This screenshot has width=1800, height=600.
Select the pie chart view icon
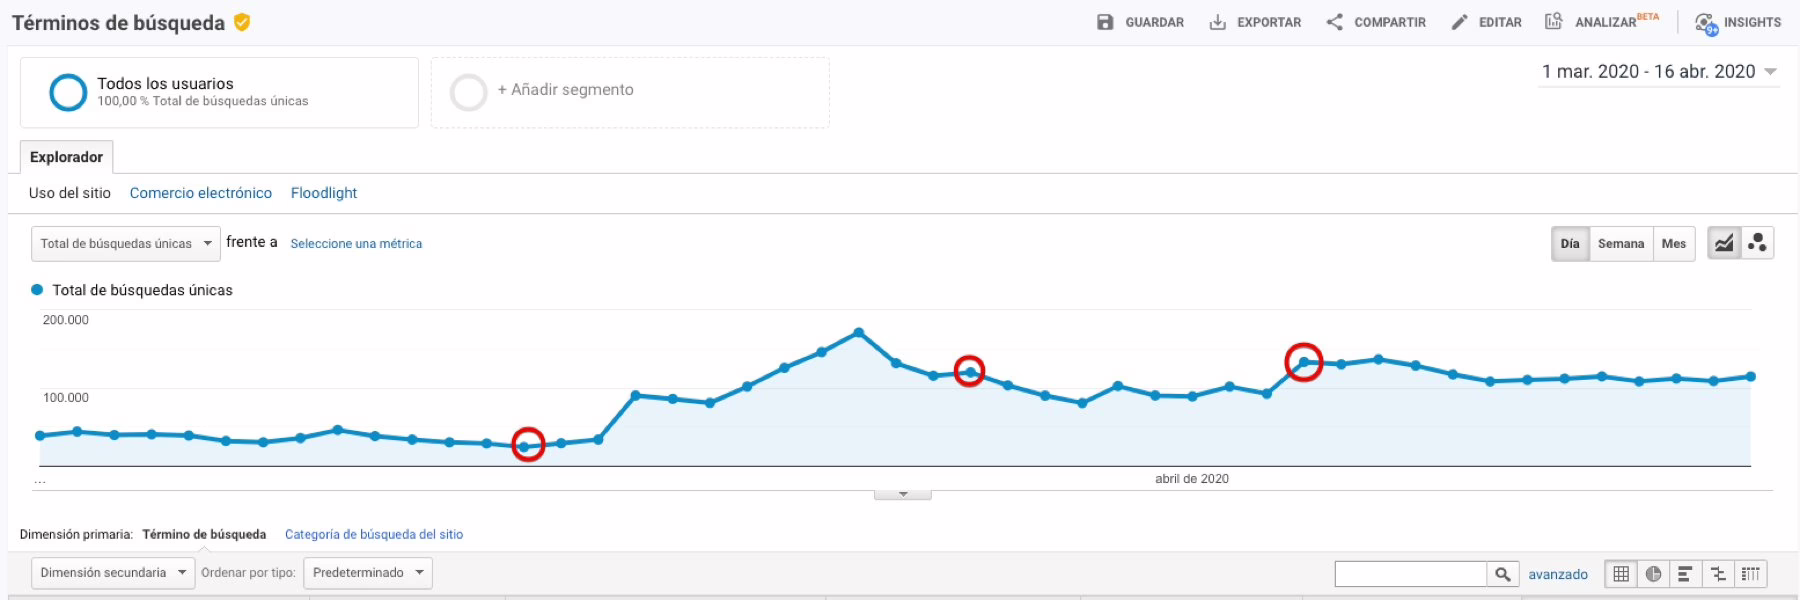[1653, 574]
